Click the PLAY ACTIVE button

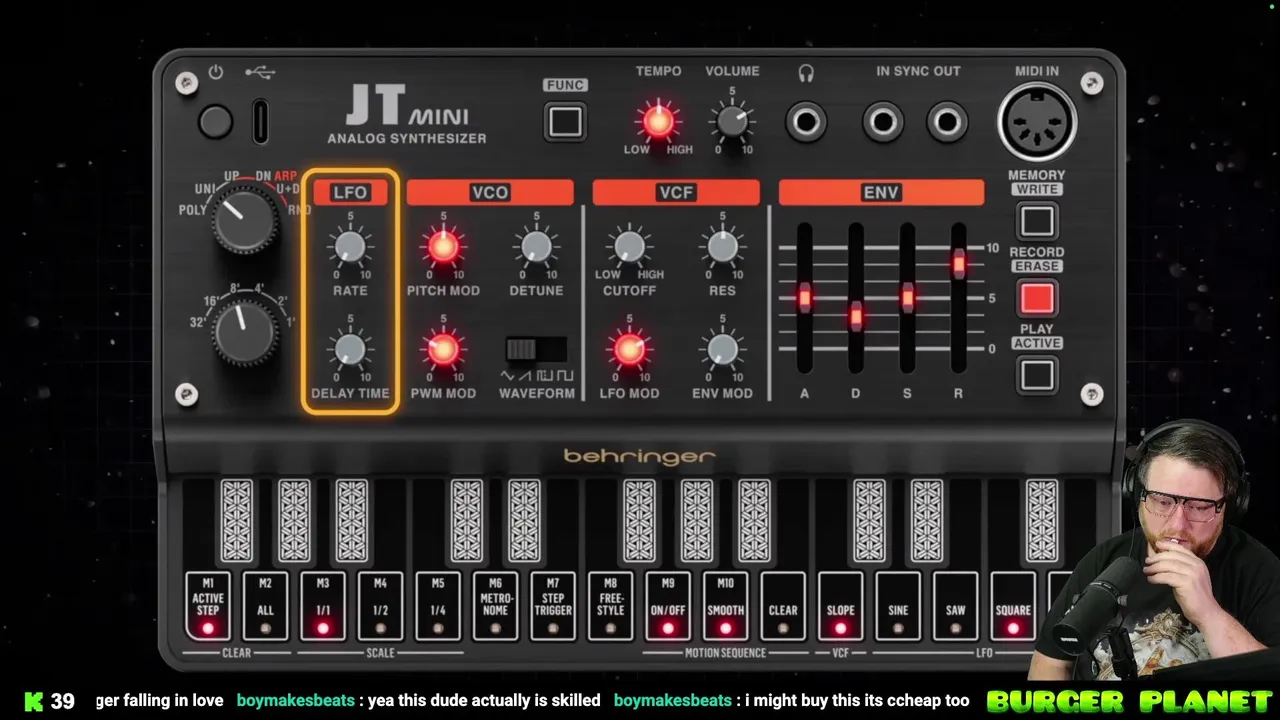(1037, 375)
